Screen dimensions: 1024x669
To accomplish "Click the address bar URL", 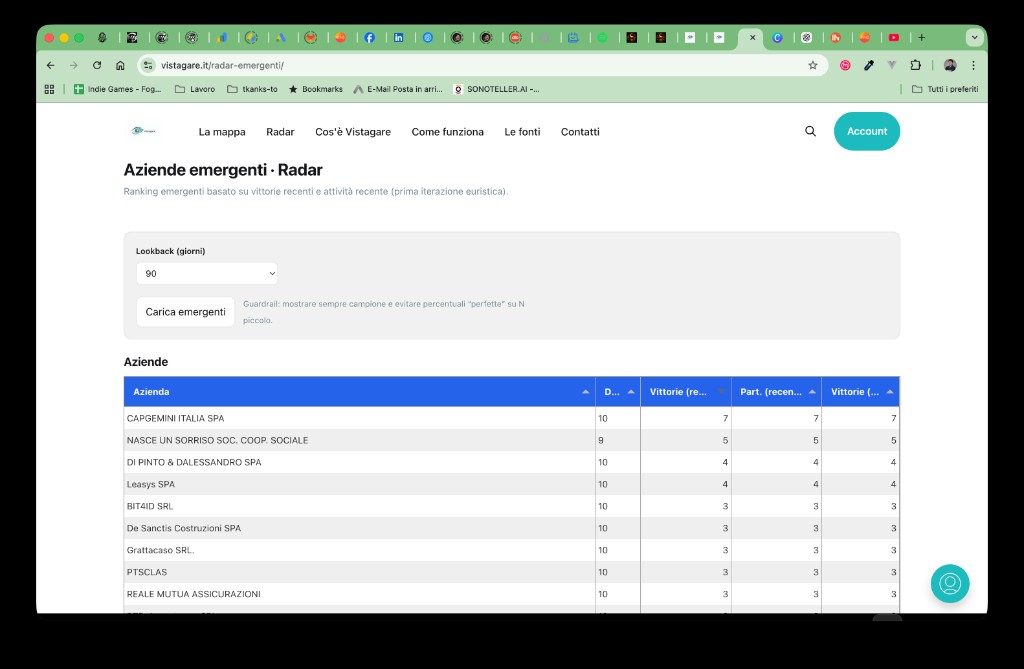I will 222,65.
